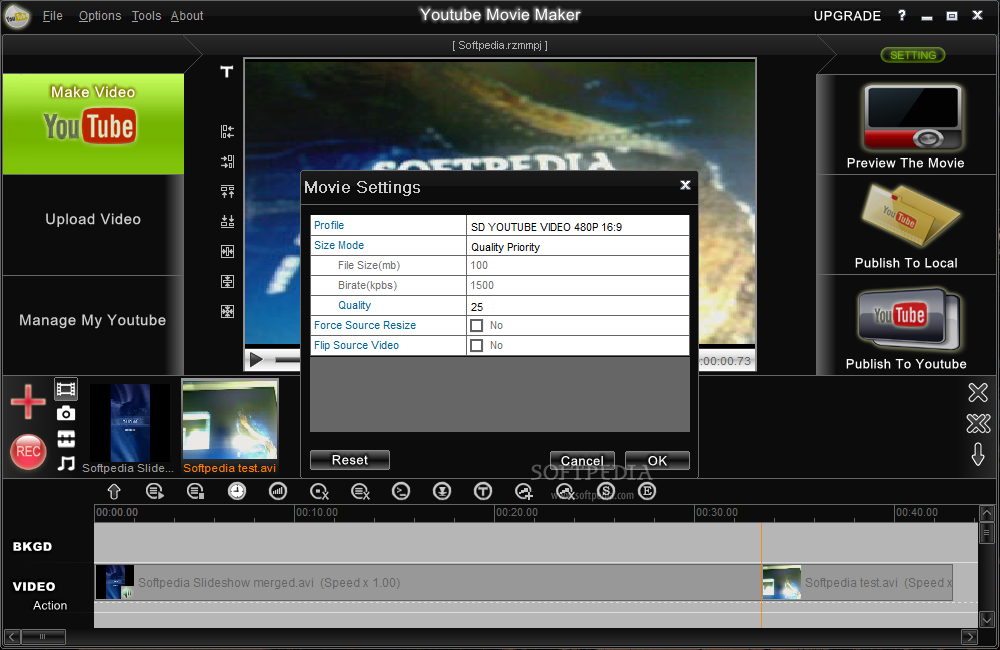Click the timeline horizontal scroll right arrow
Screen dimensions: 1000x650
tap(969, 636)
